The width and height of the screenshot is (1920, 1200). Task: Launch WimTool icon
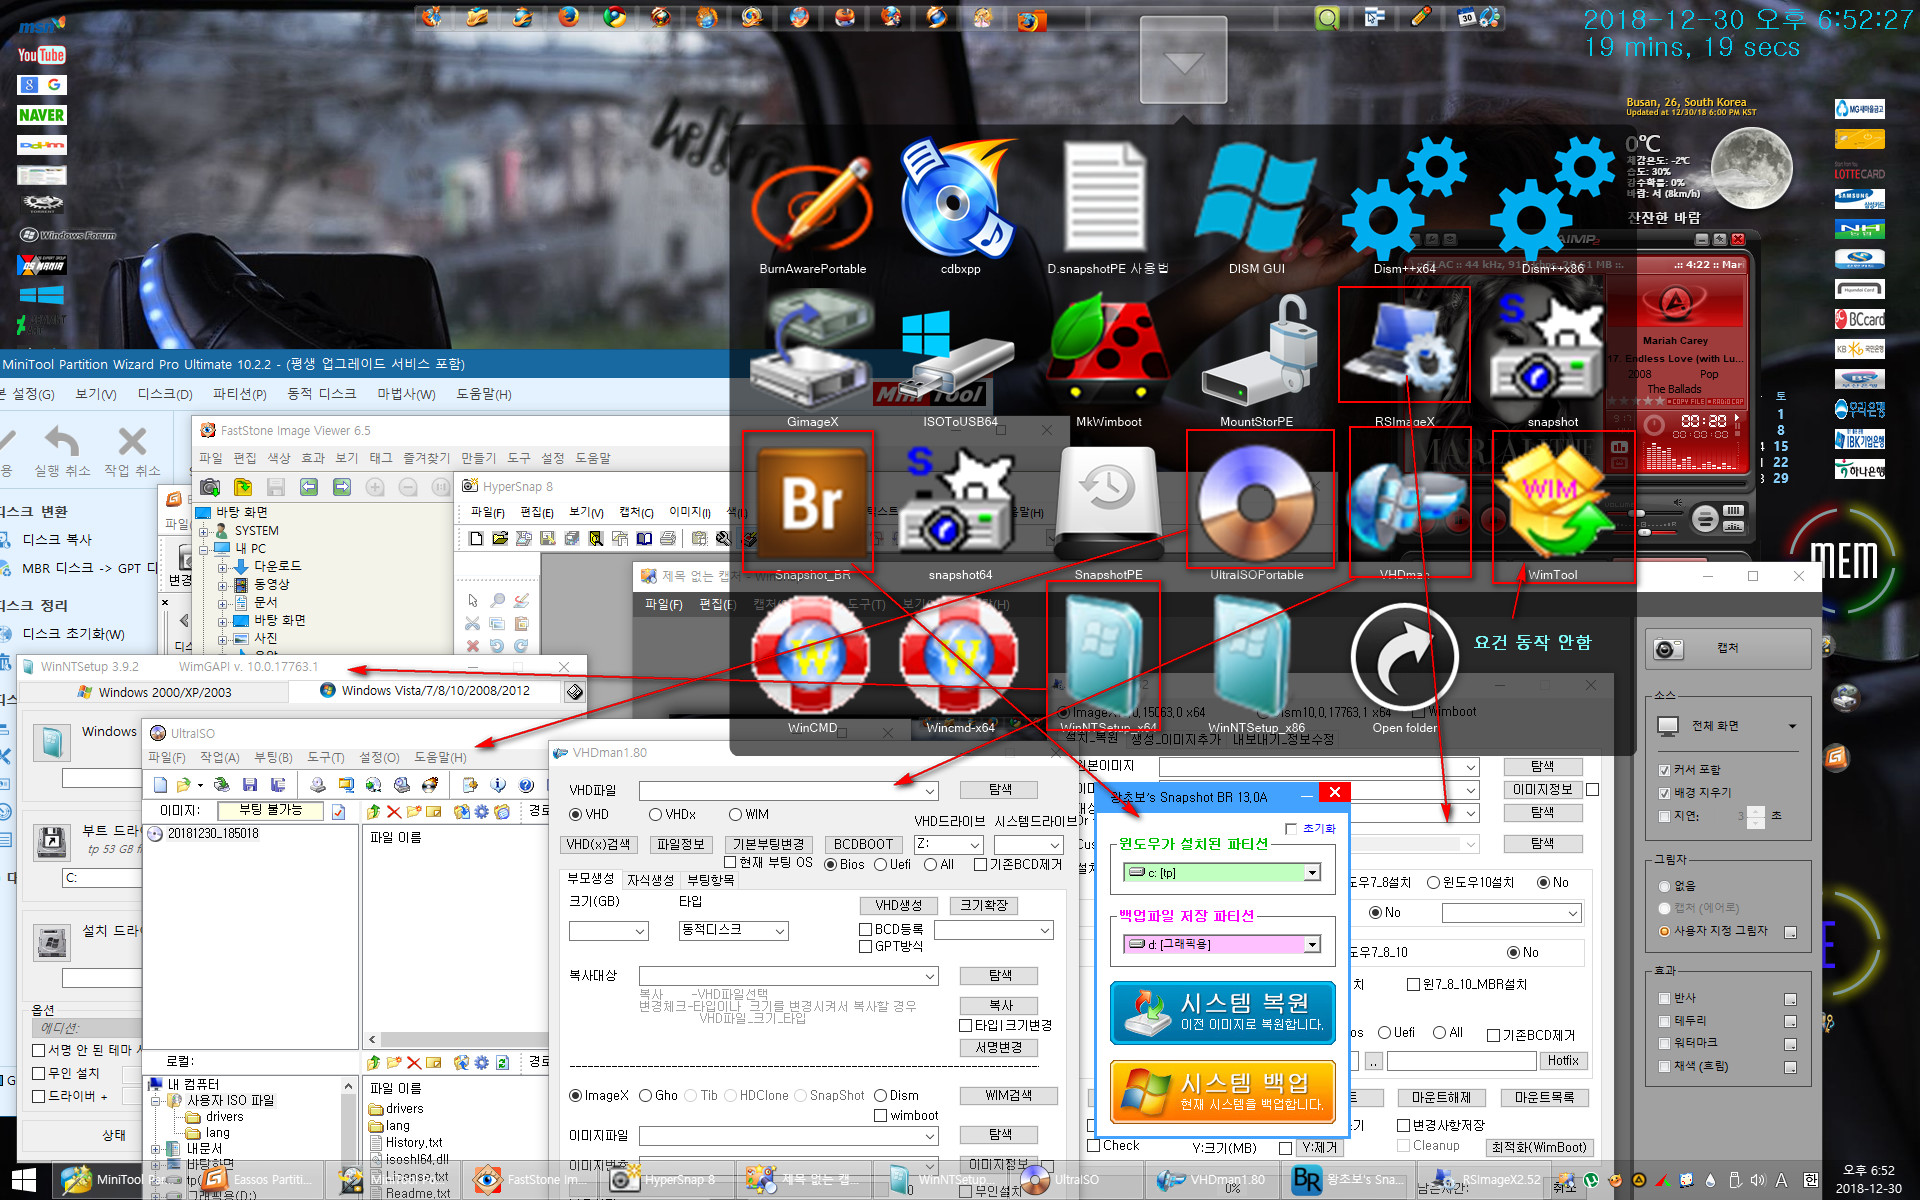1552,502
